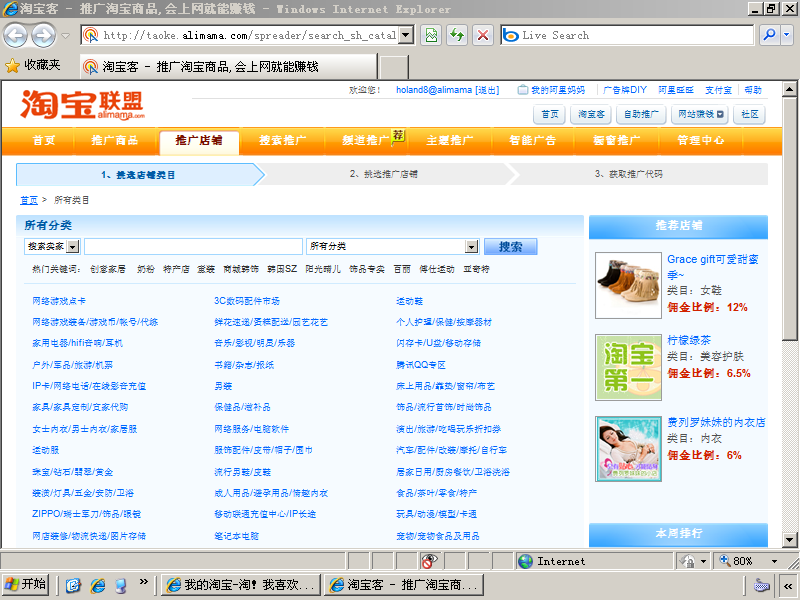Open the search provider dropdown arrow
This screenshot has width=800, height=600.
[x=786, y=35]
